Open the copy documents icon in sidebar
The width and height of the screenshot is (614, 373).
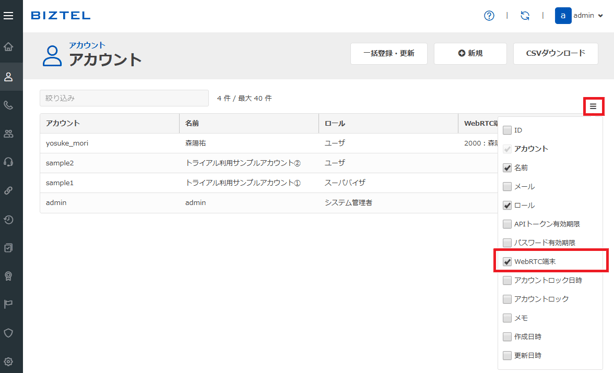(x=8, y=248)
